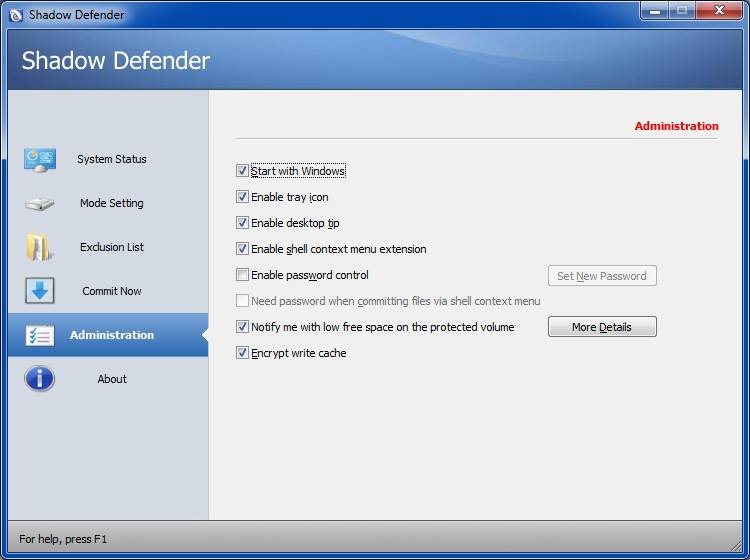The image size is (750, 560).
Task: Click the Set New Password button
Action: point(602,276)
